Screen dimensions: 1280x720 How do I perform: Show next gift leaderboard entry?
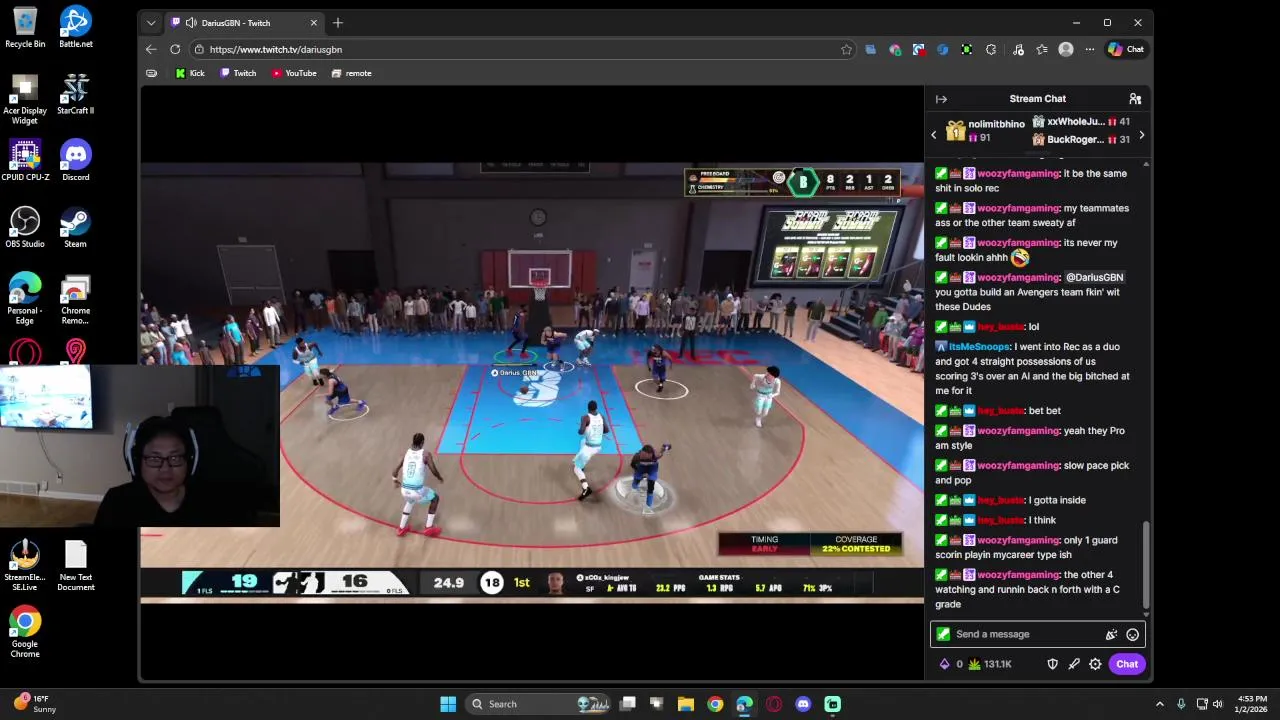pos(1141,135)
